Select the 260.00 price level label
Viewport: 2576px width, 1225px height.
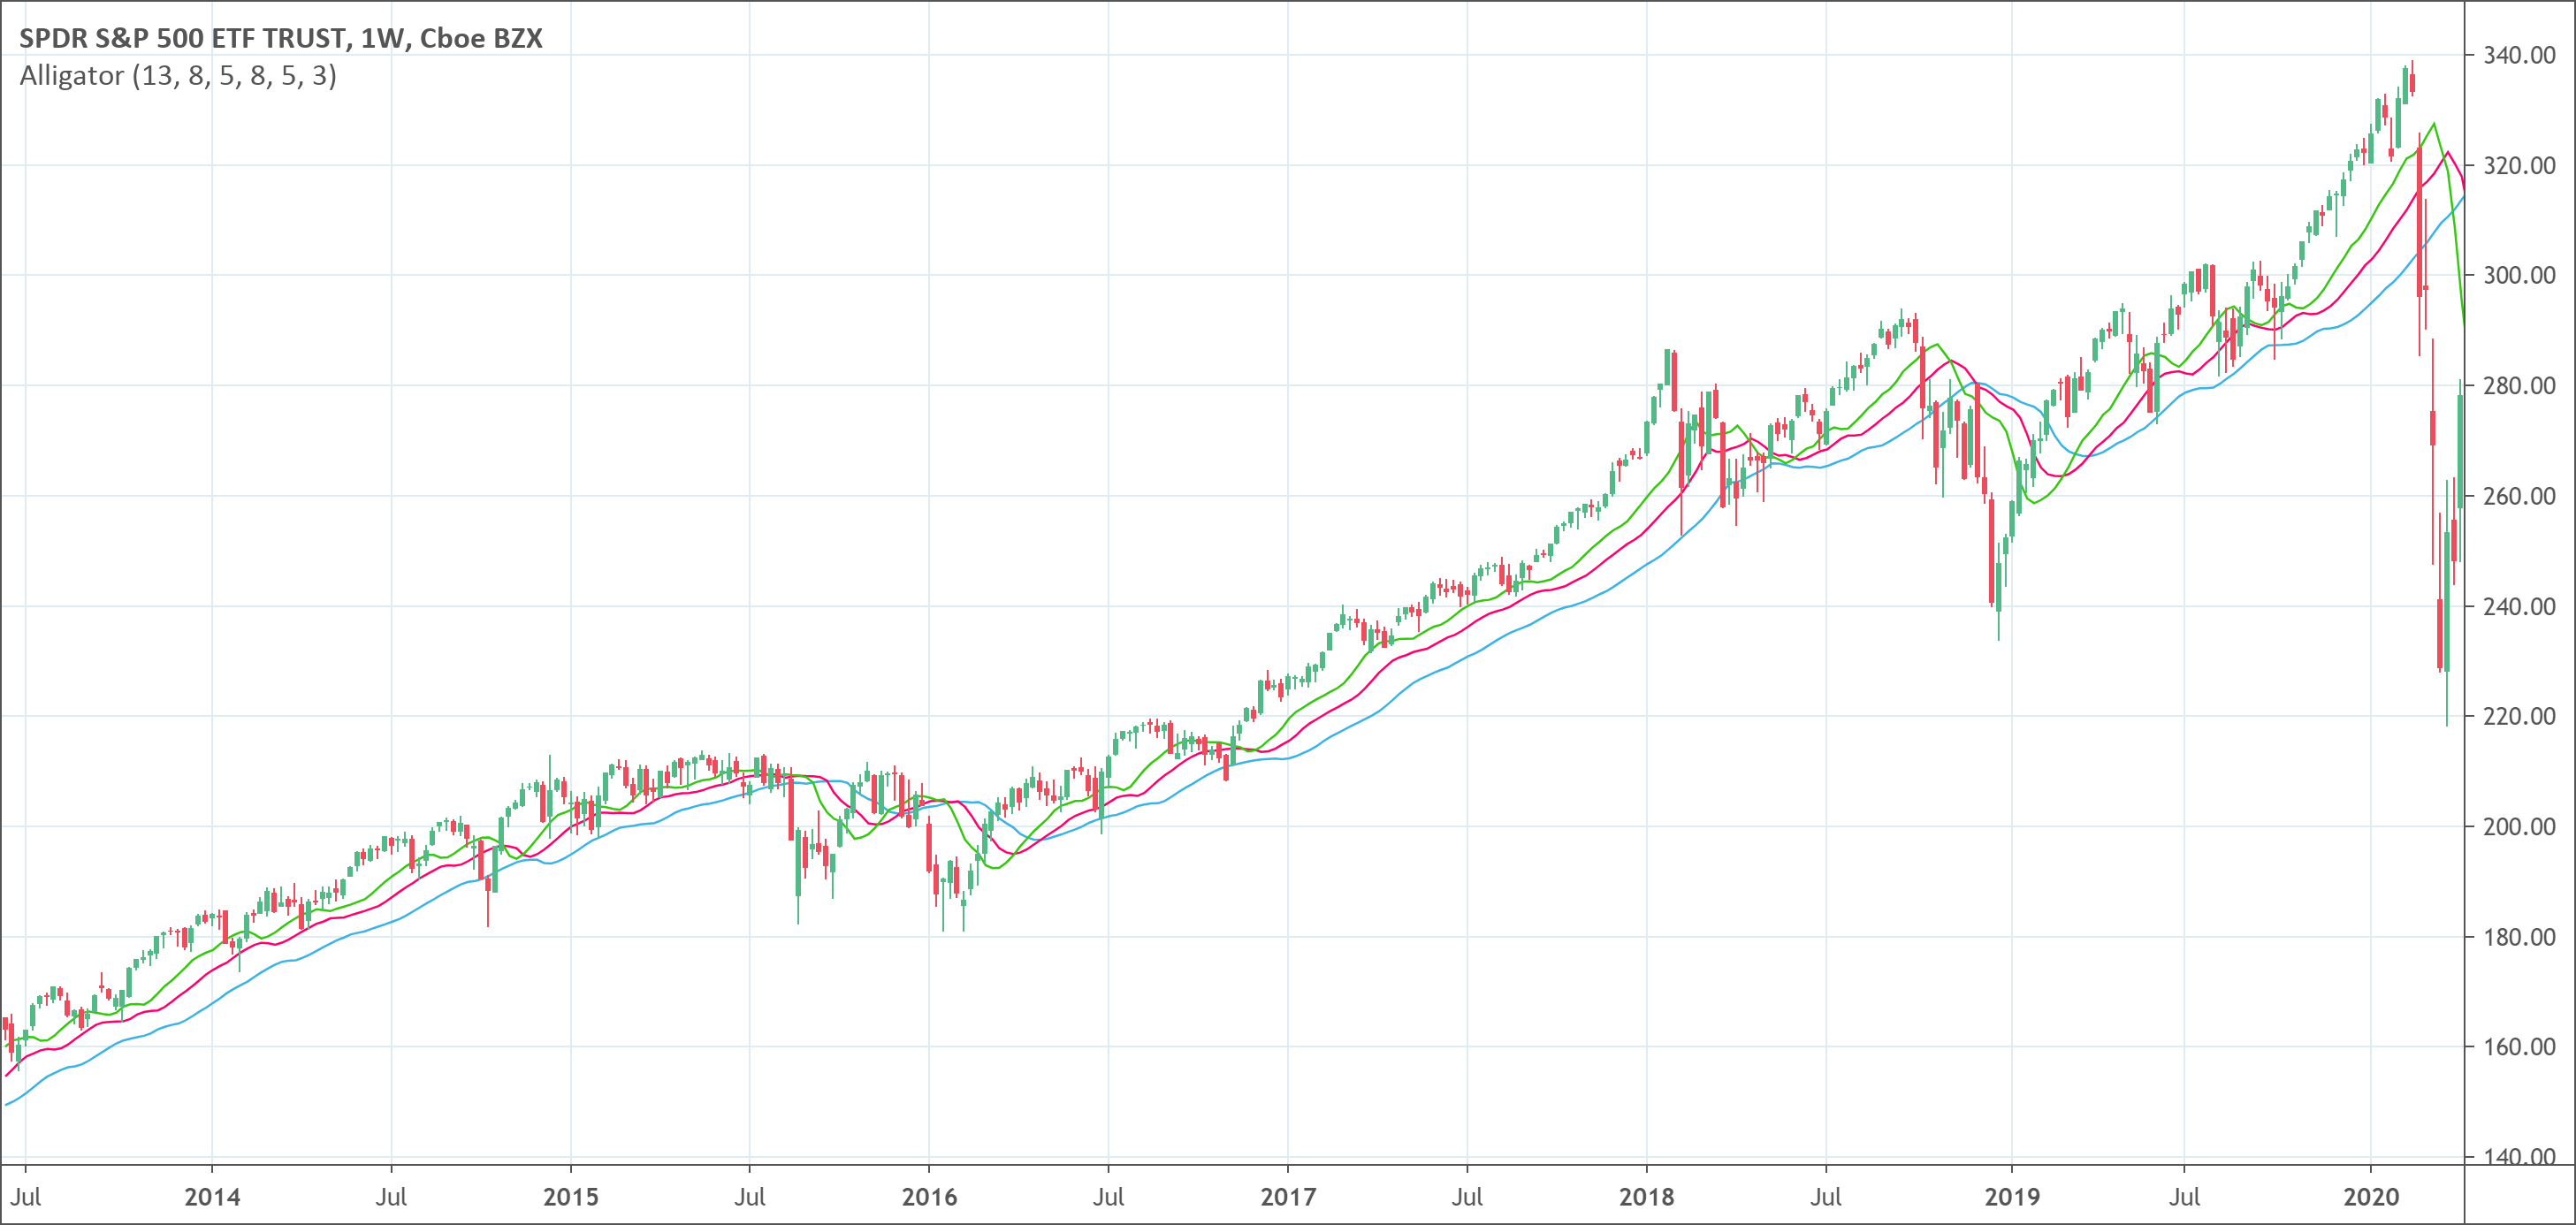pyautogui.click(x=2519, y=496)
